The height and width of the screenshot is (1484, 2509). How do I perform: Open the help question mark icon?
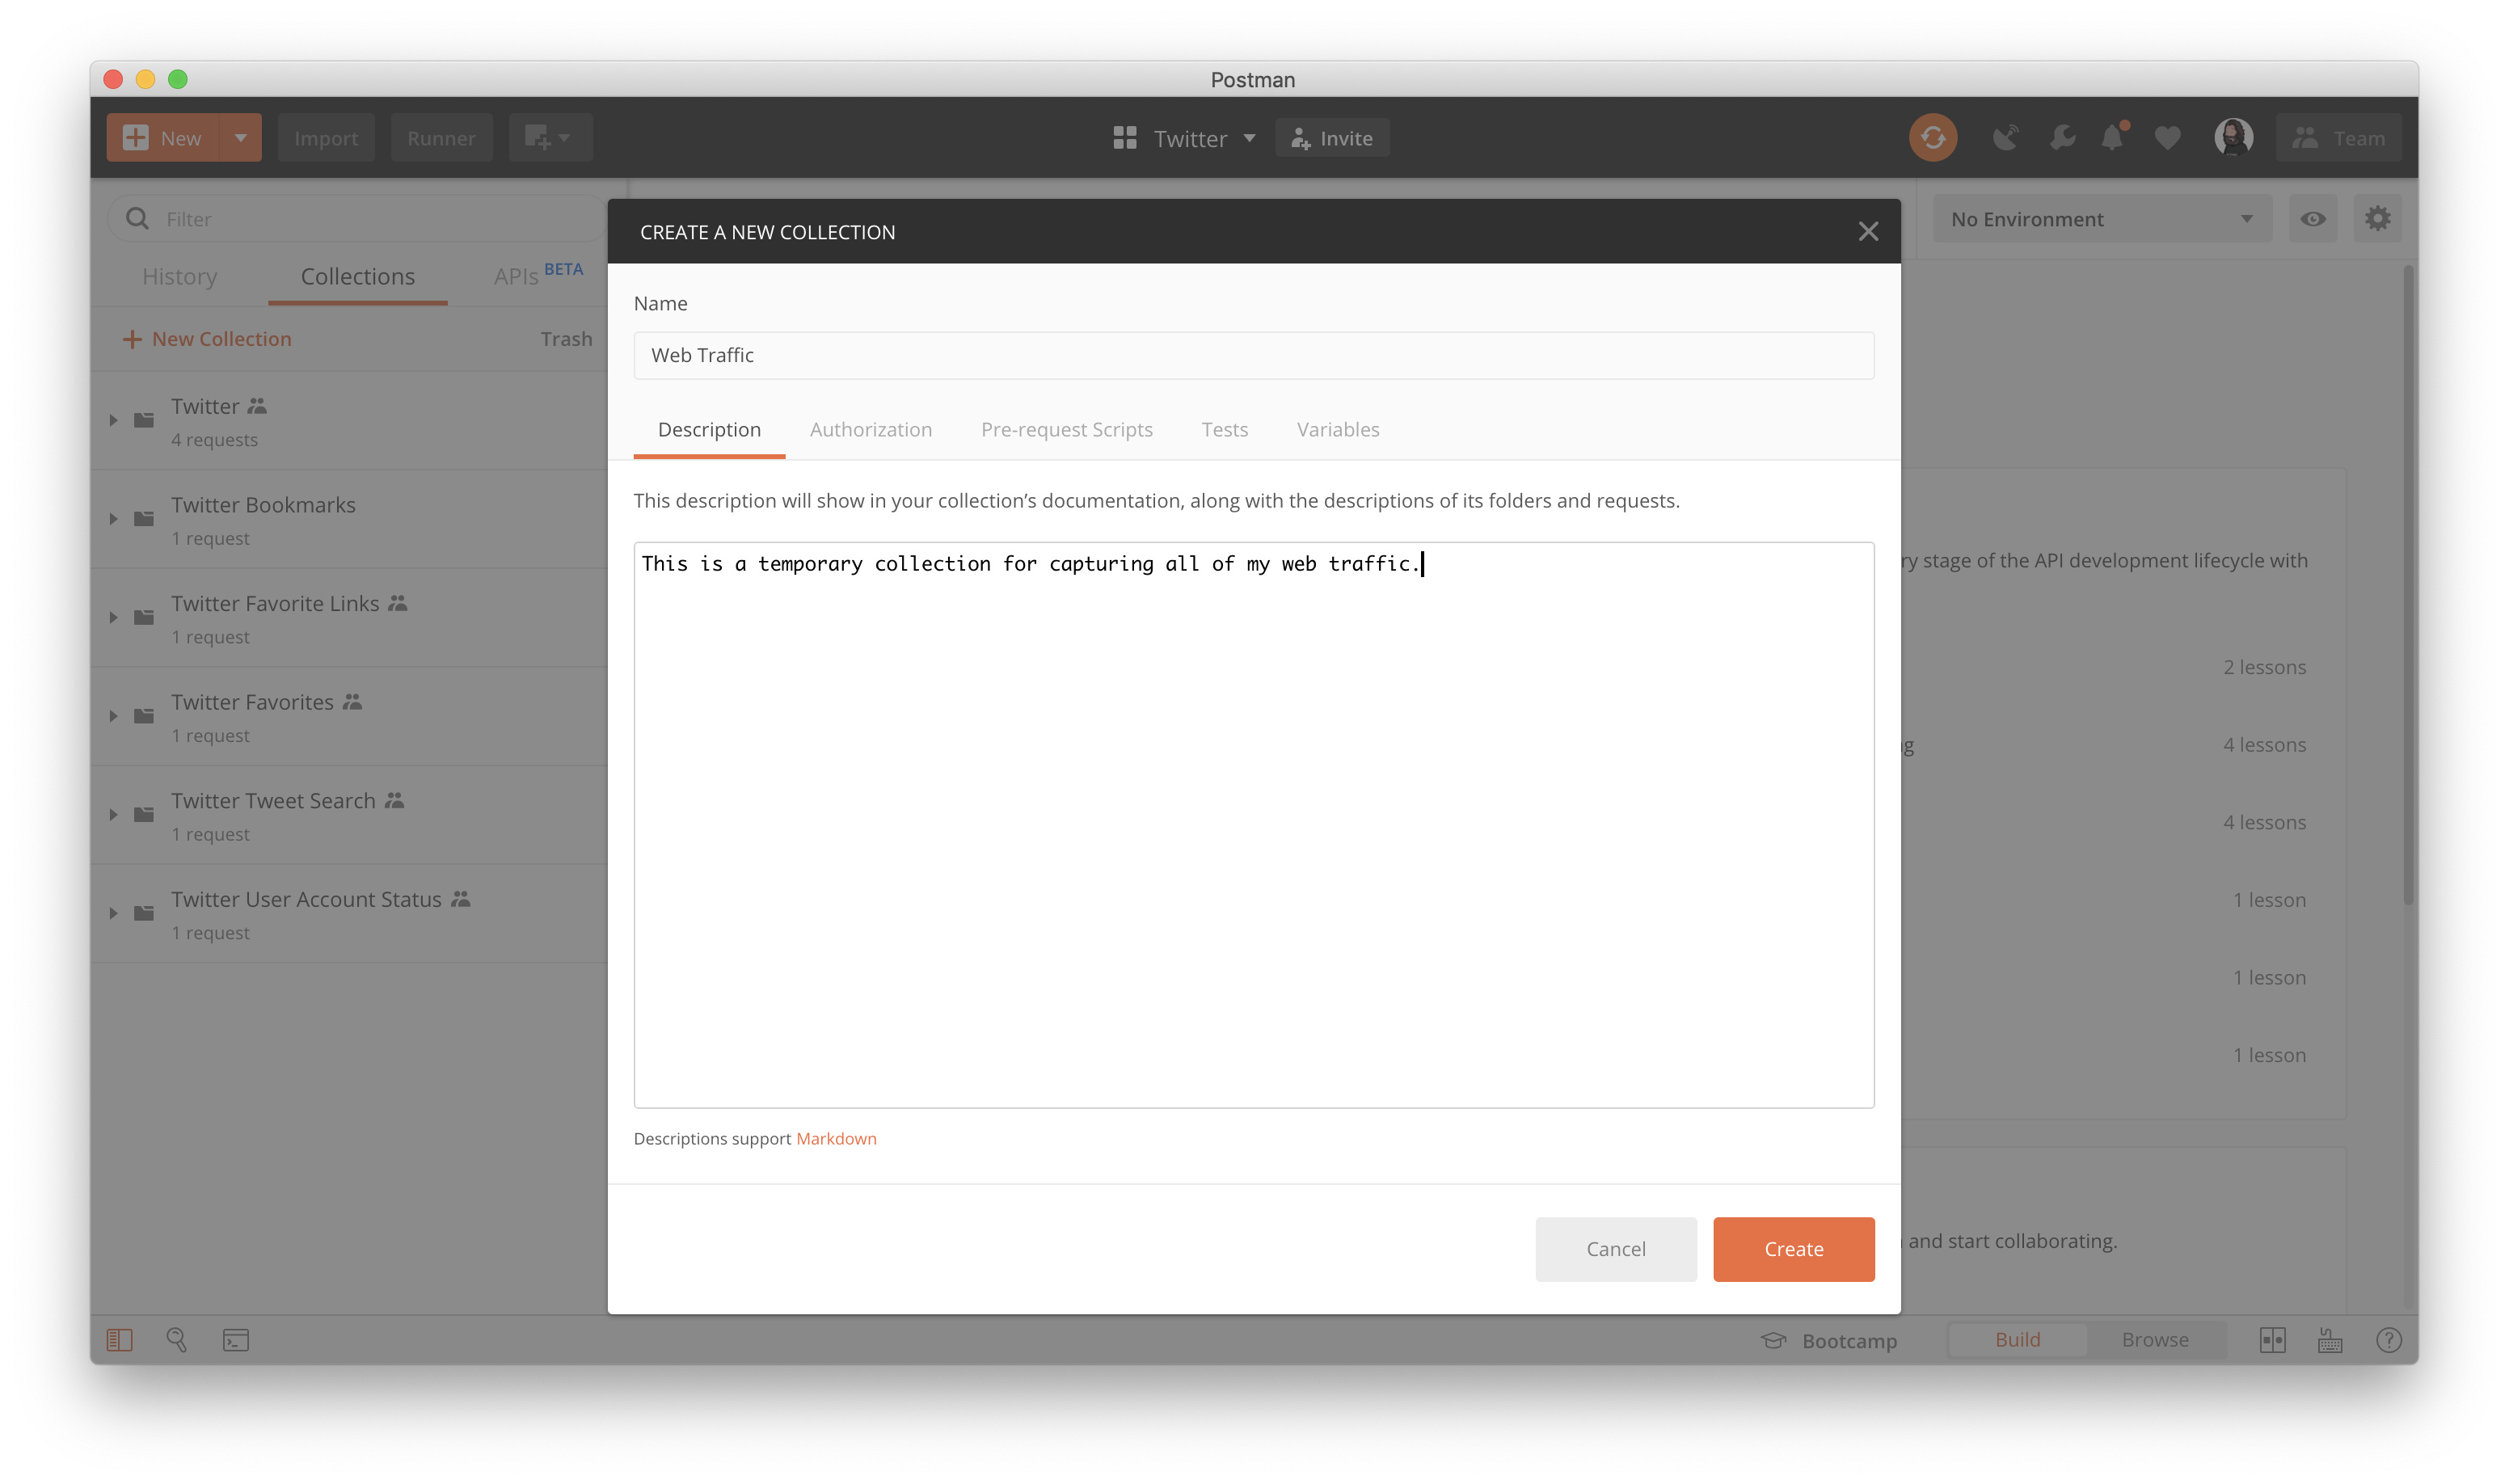point(2388,1339)
